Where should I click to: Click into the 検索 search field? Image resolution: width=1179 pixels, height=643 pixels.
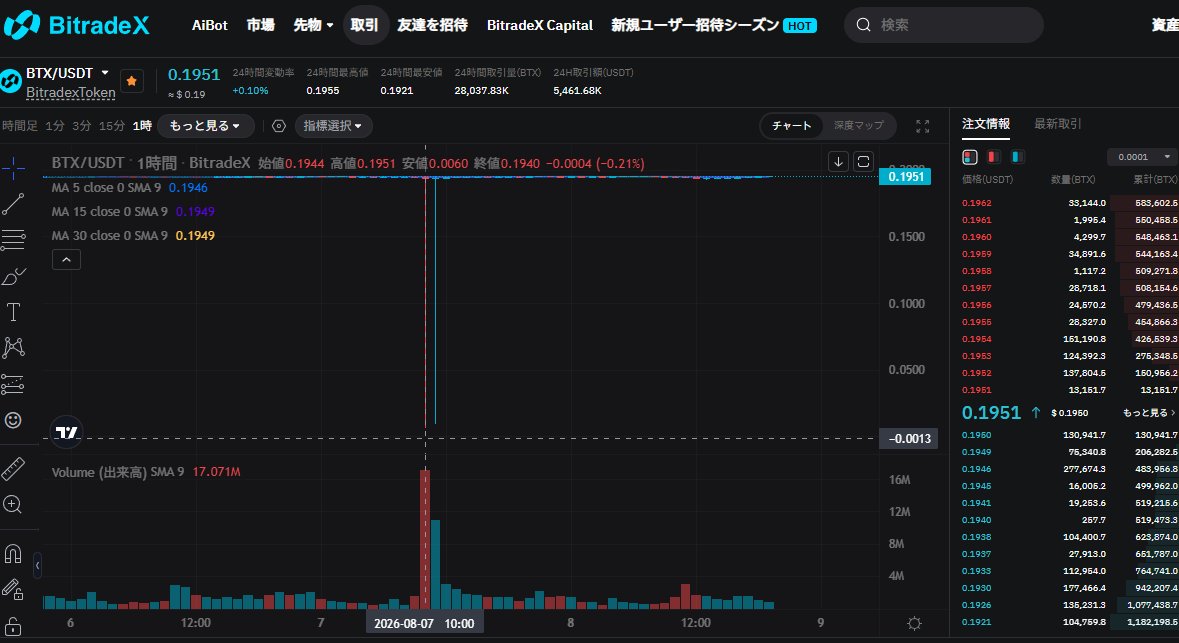click(944, 25)
